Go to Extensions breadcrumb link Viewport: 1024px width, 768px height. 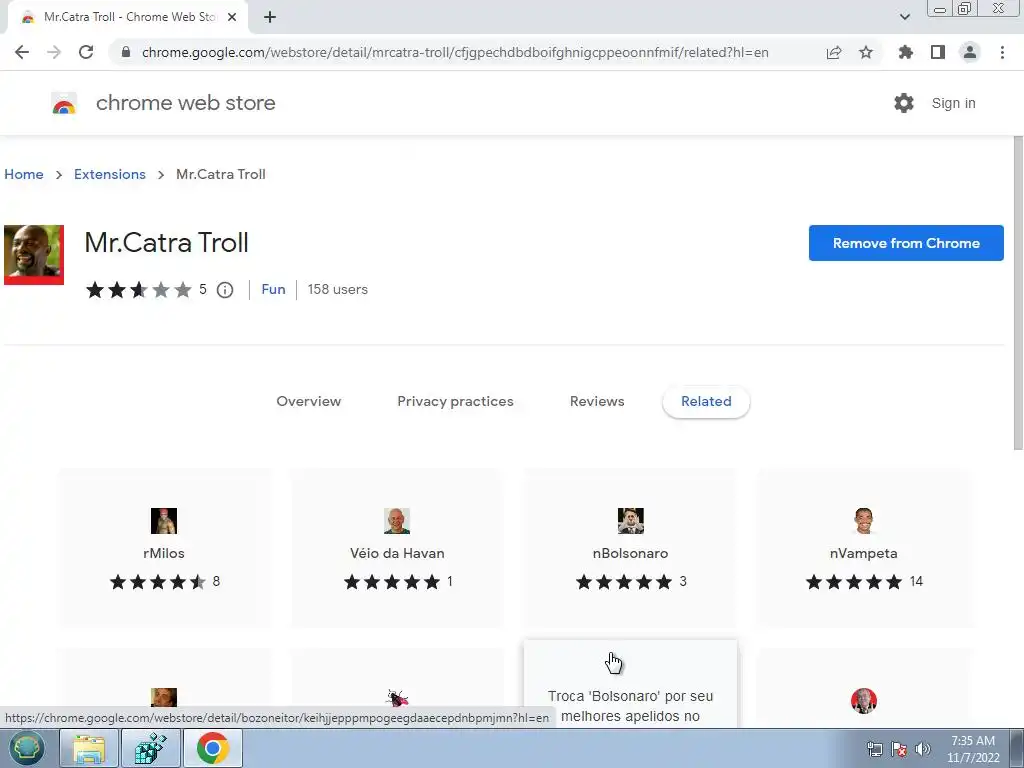point(110,174)
